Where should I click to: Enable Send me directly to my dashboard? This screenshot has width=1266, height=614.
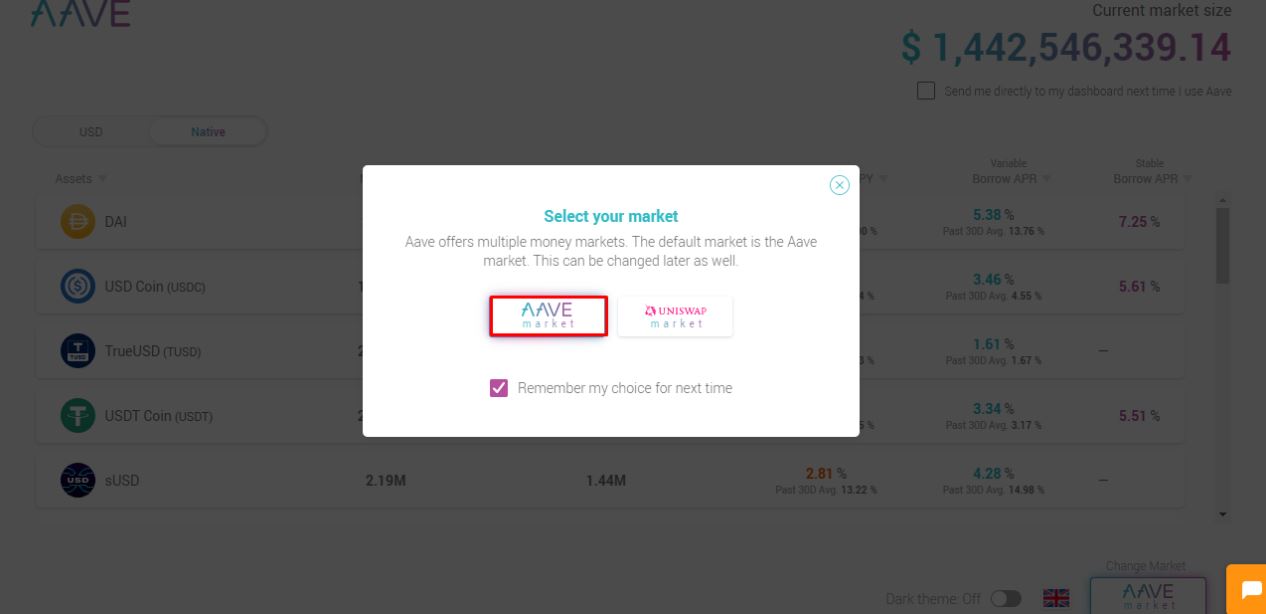(926, 91)
